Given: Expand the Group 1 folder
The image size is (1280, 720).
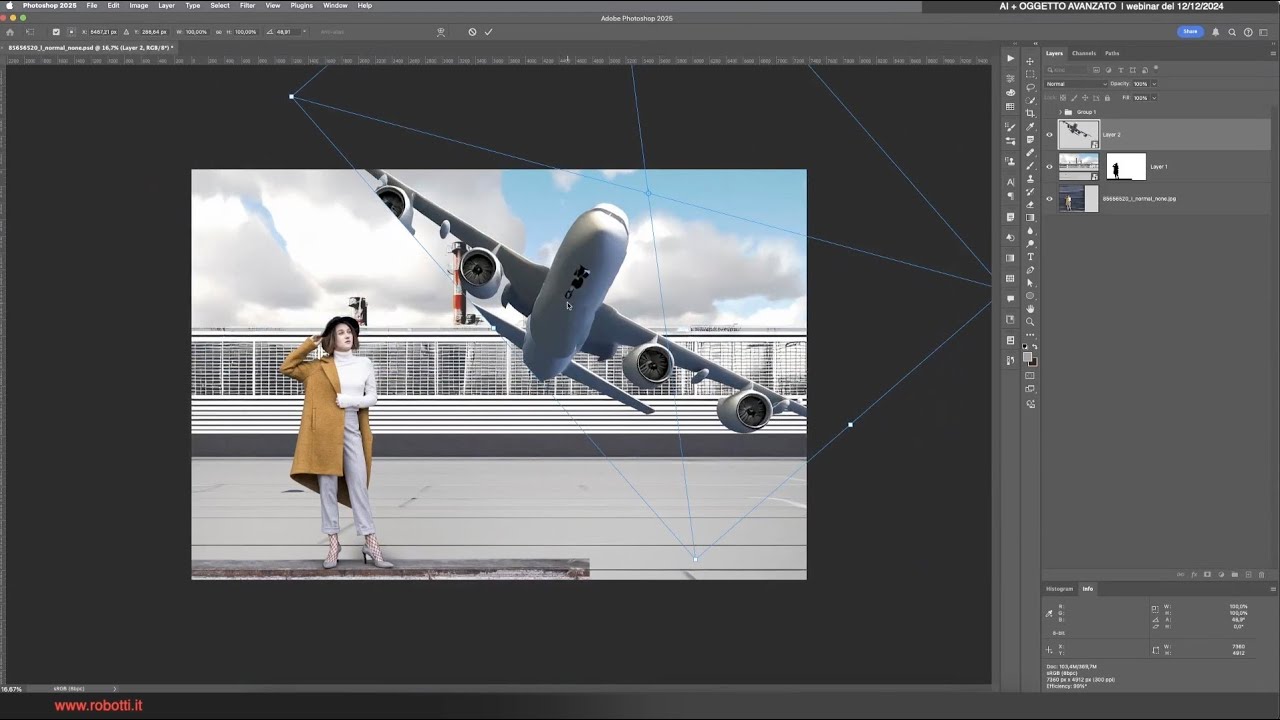Looking at the screenshot, I should (1059, 112).
